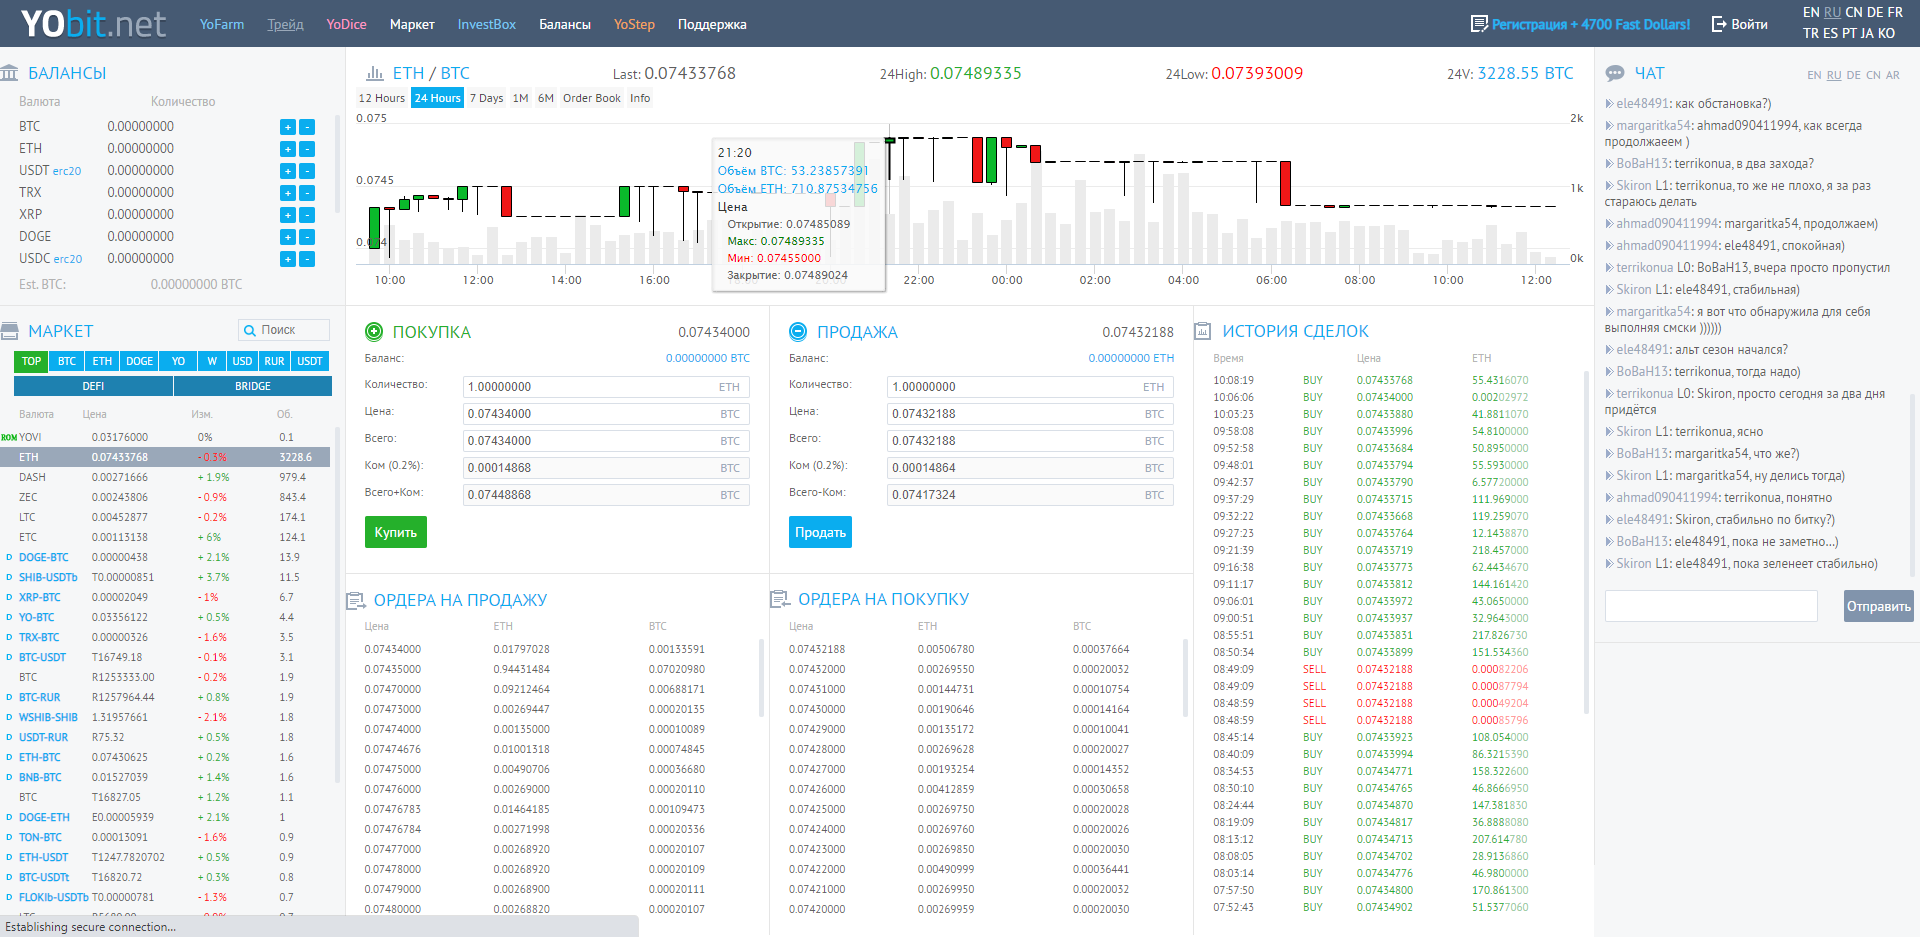1920x937 pixels.
Task: Click the candlestick chart icon beside ETH/BTC
Action: [x=375, y=72]
